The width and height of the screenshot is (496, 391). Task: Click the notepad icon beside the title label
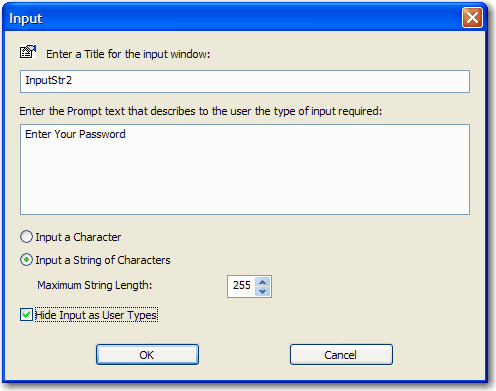pyautogui.click(x=28, y=52)
